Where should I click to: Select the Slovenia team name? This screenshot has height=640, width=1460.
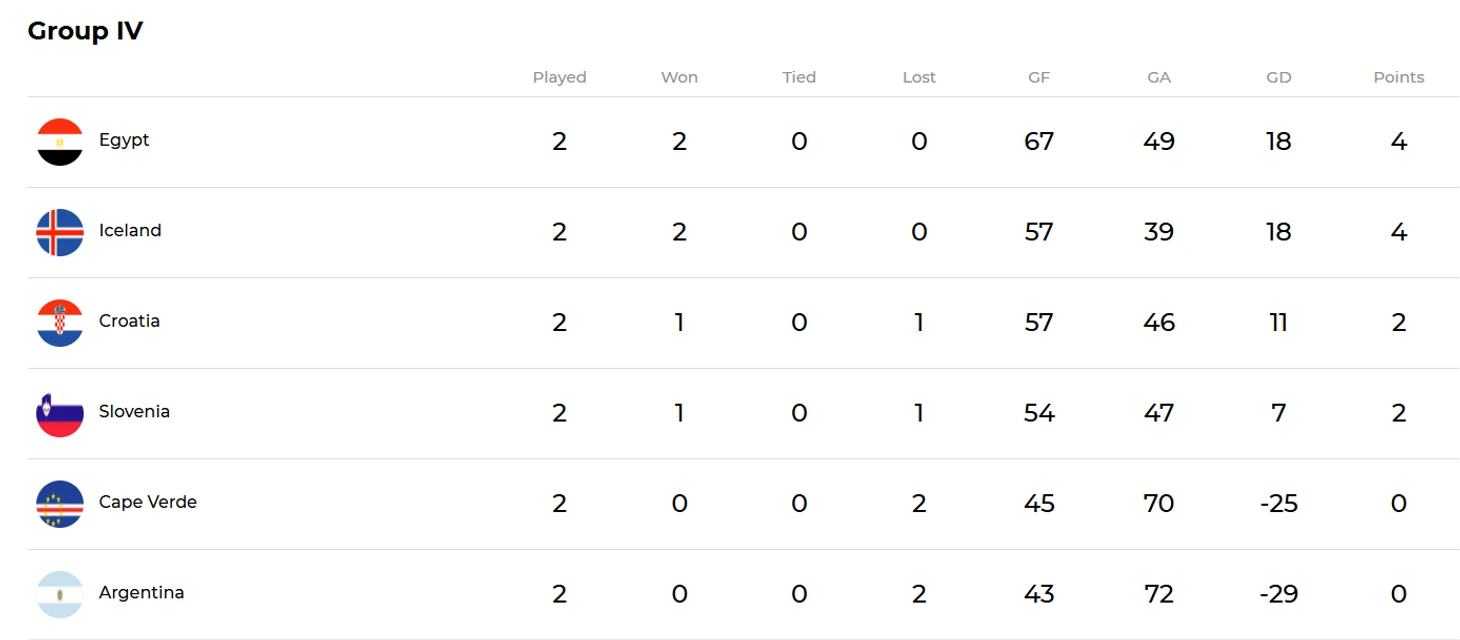pyautogui.click(x=134, y=411)
